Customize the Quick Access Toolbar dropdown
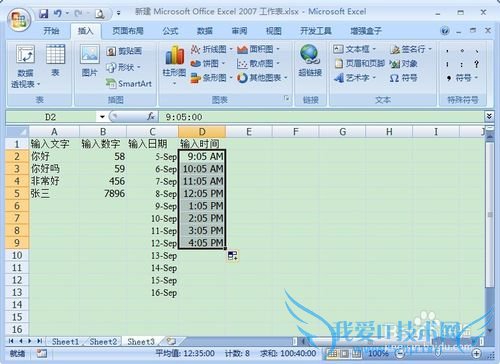 pos(118,14)
